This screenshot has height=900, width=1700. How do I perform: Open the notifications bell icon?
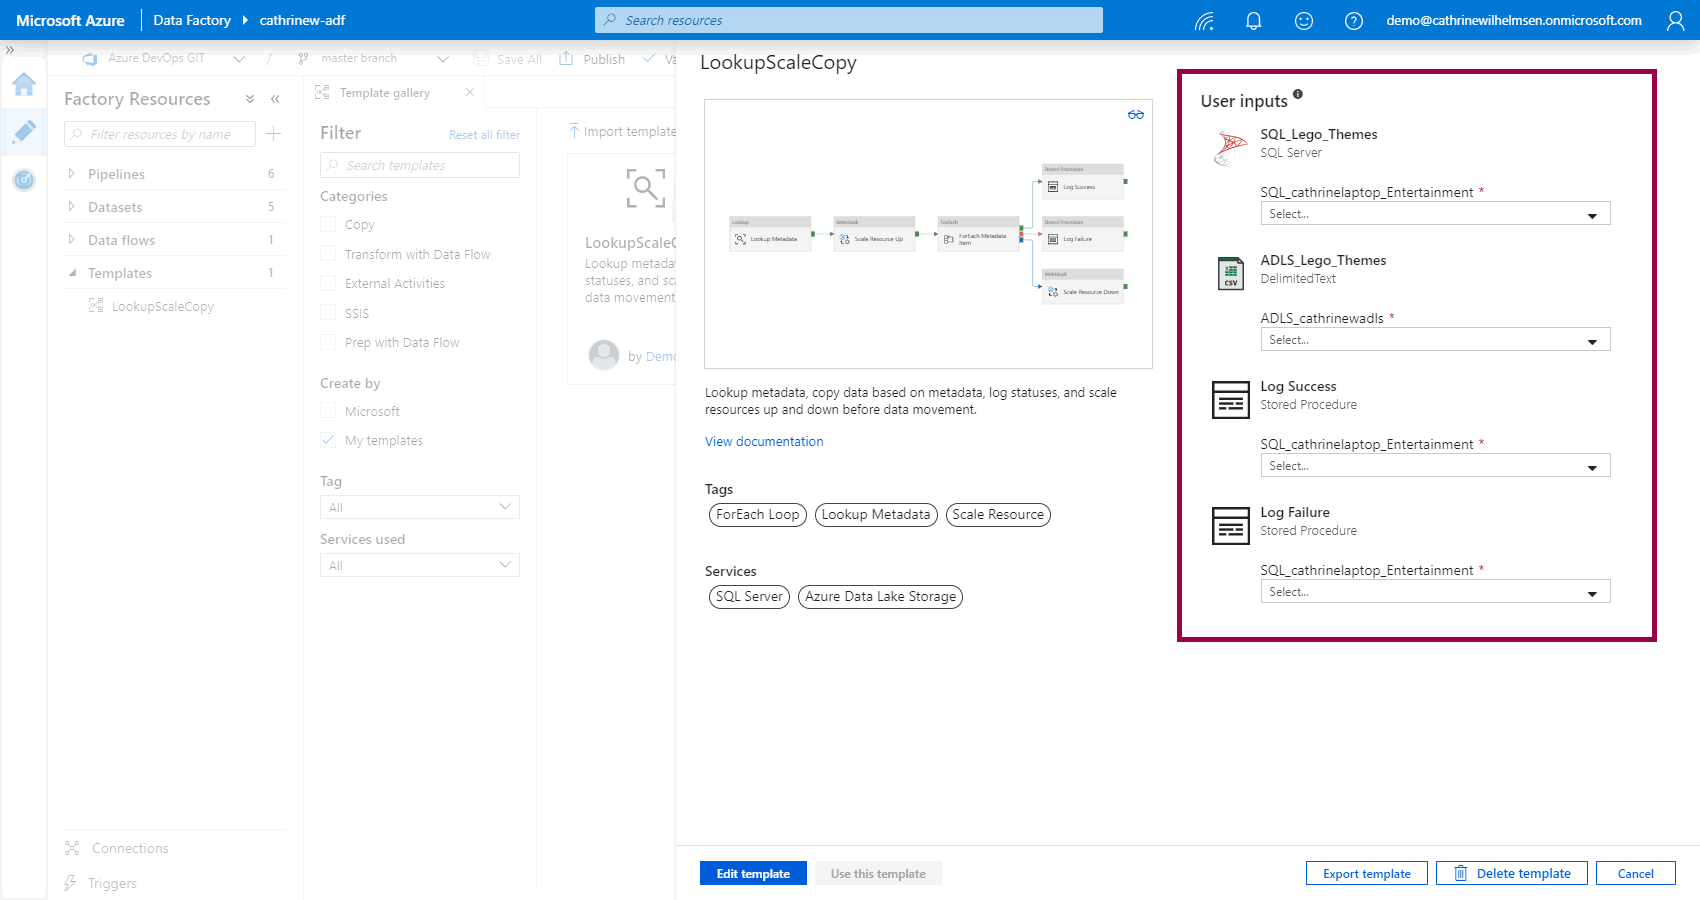[1253, 21]
